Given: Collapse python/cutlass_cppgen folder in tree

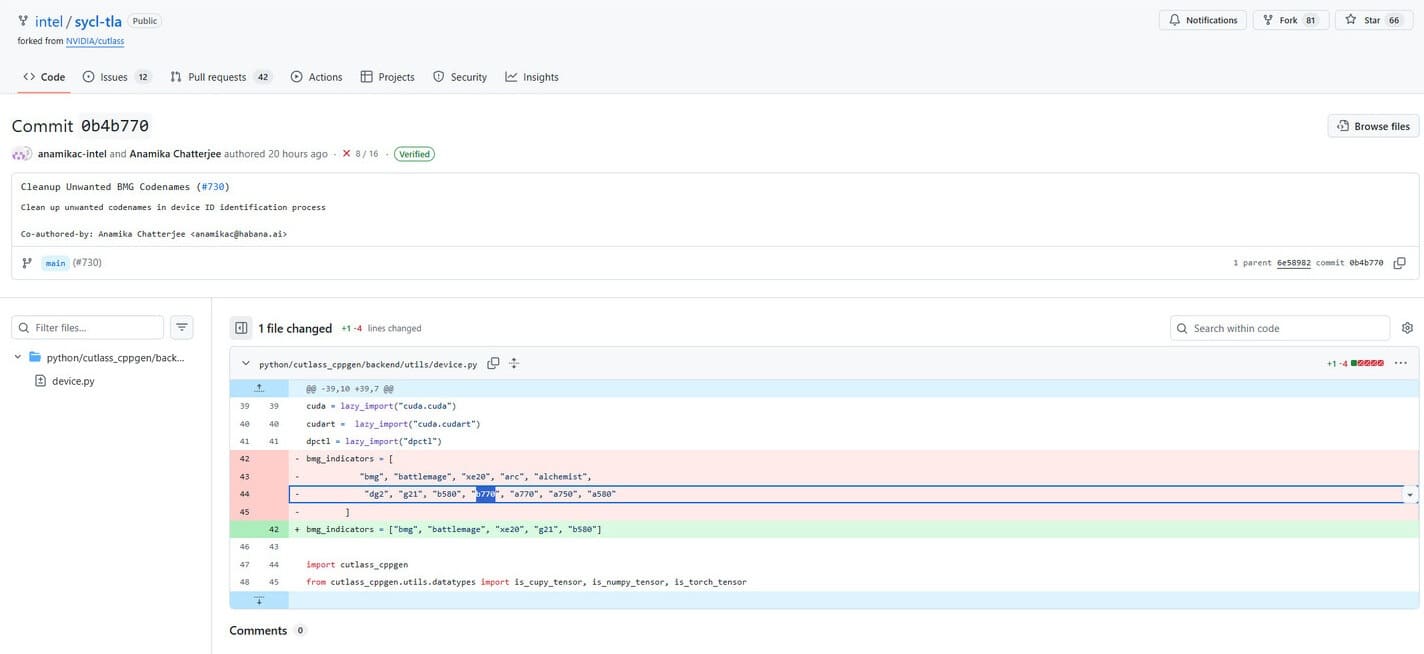Looking at the screenshot, I should (x=18, y=357).
